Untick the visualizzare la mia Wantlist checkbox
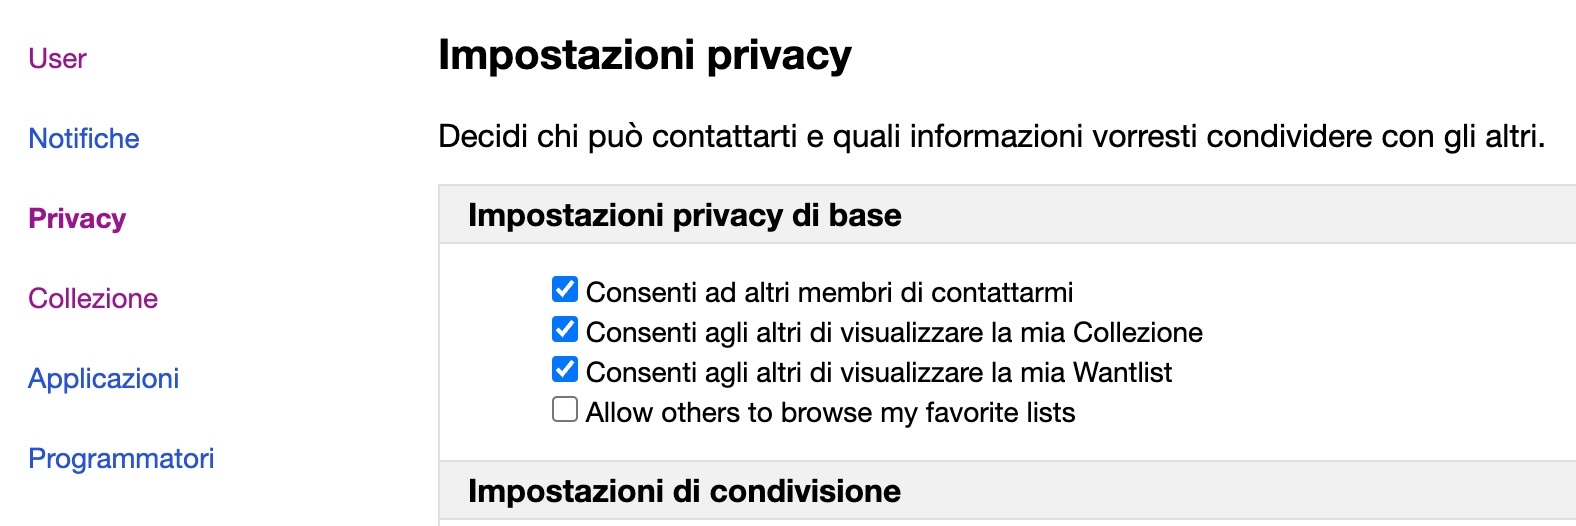Viewport: 1576px width, 526px height. point(565,370)
